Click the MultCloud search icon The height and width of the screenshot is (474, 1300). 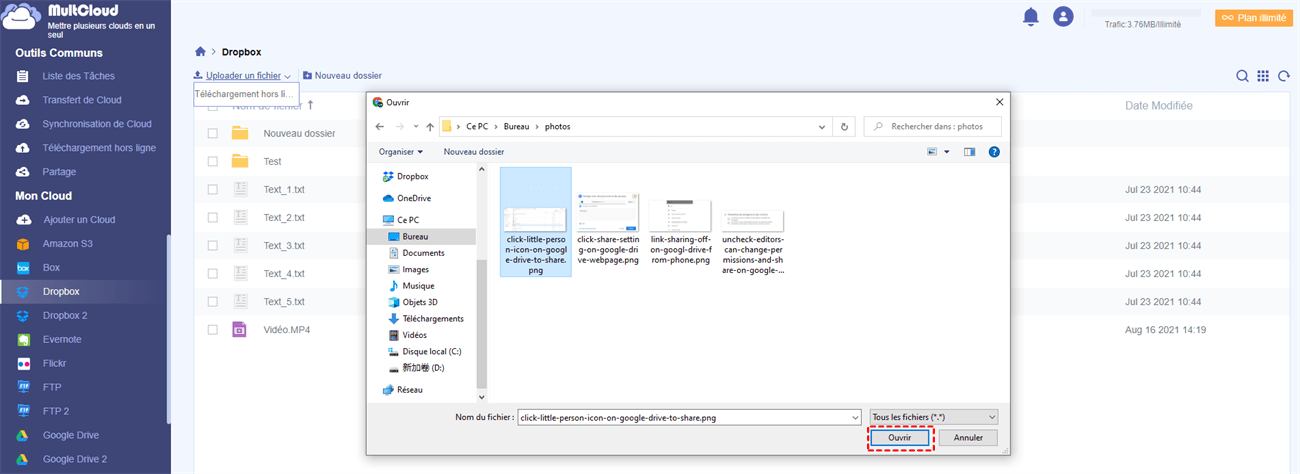[1242, 76]
